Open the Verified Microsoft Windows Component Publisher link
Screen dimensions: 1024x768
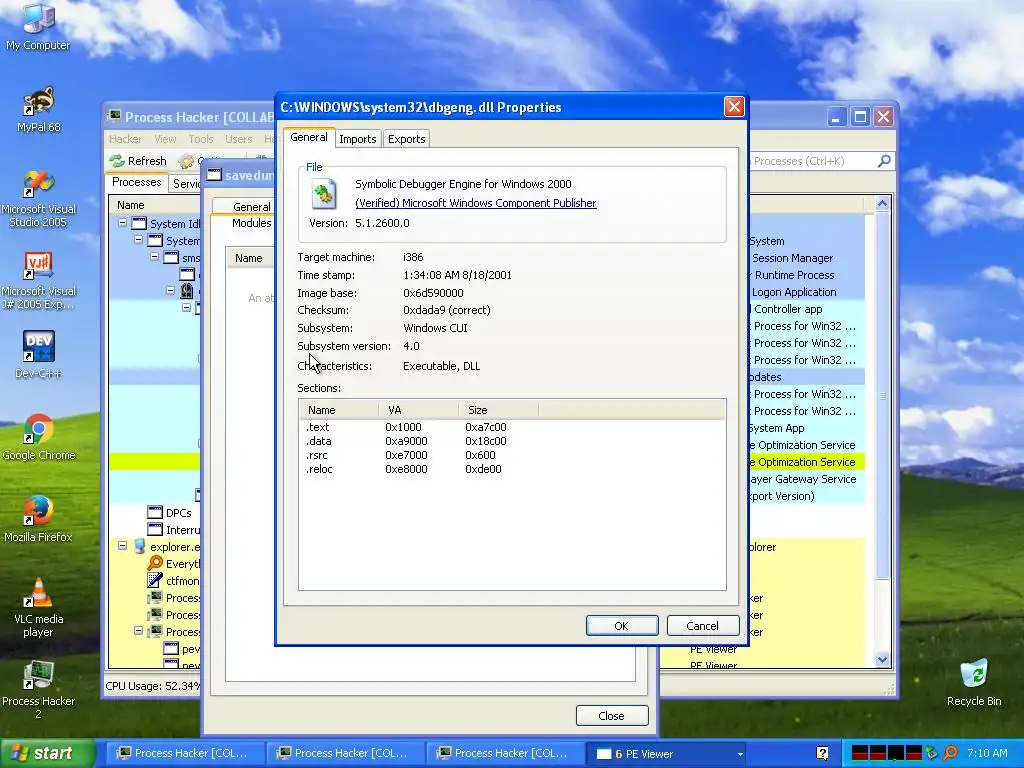(475, 203)
